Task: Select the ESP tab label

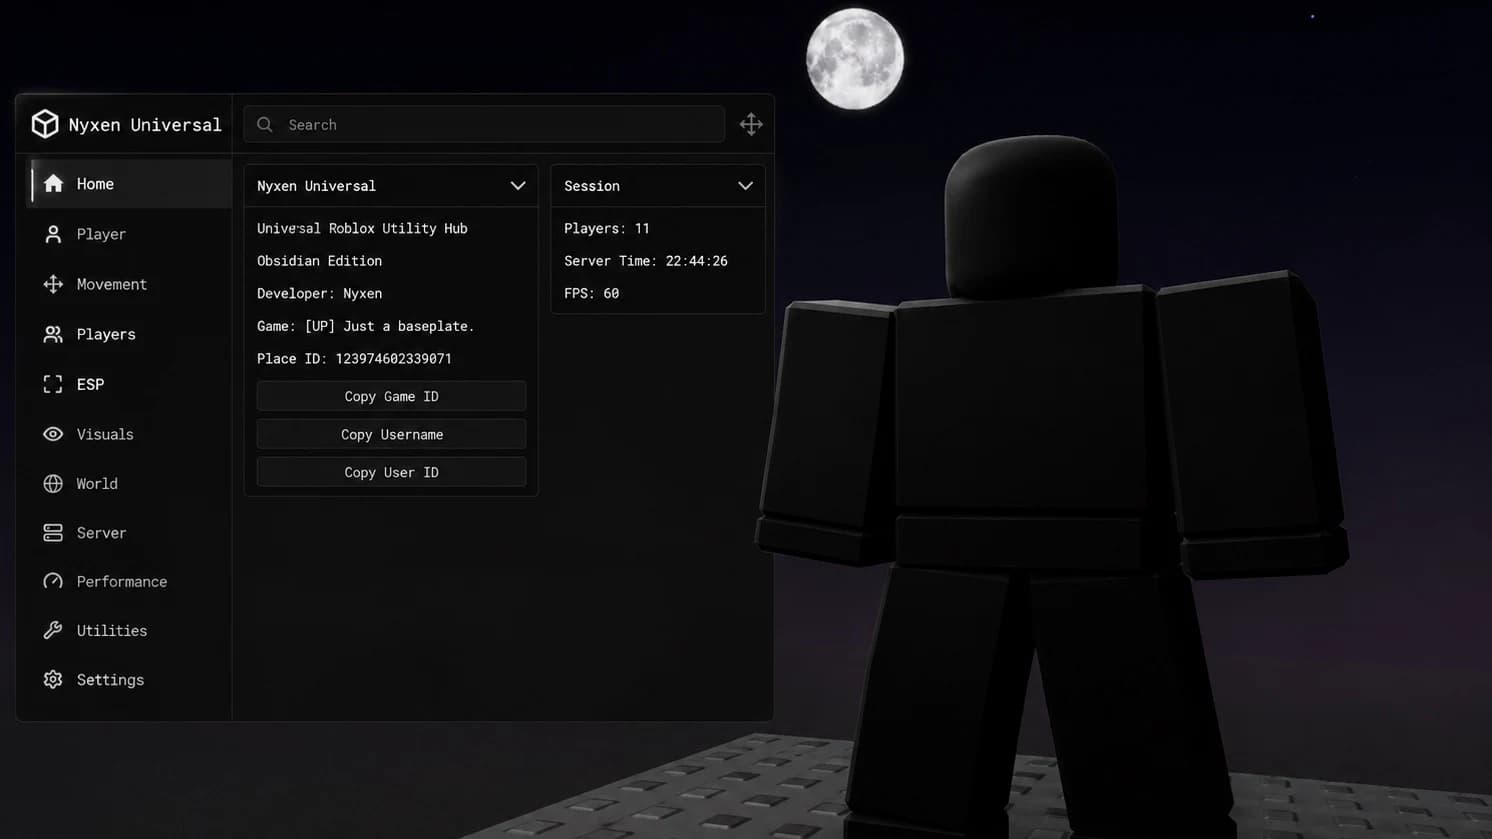Action: (x=90, y=384)
